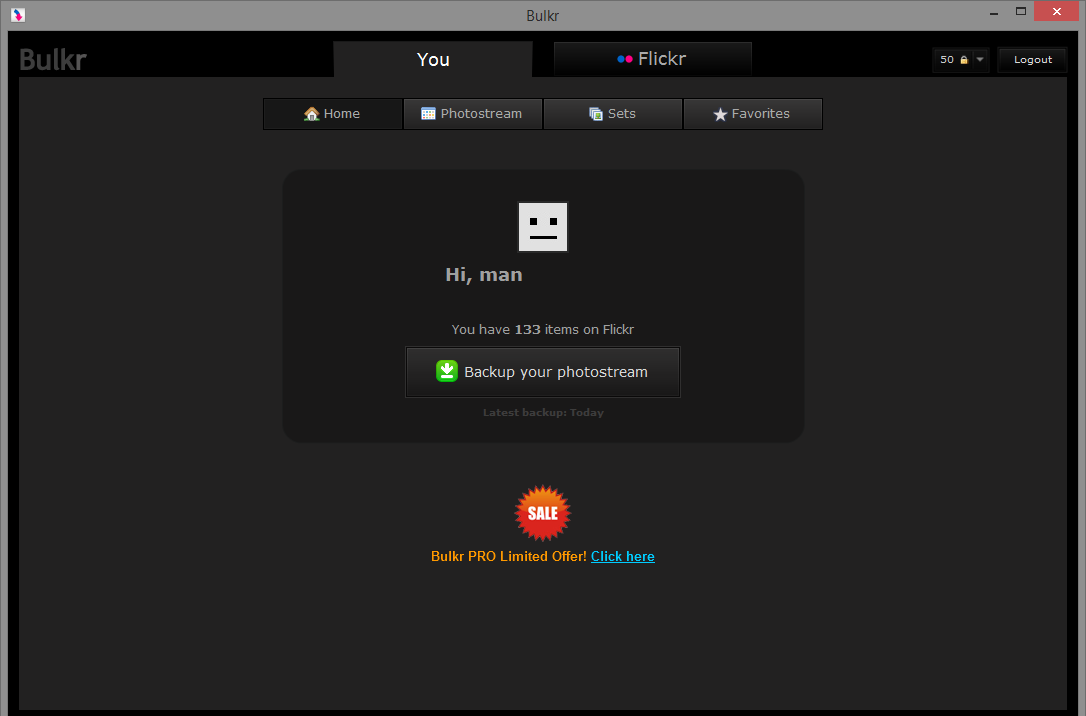Click the lock icon next to 50
This screenshot has width=1086, height=716.
[963, 60]
